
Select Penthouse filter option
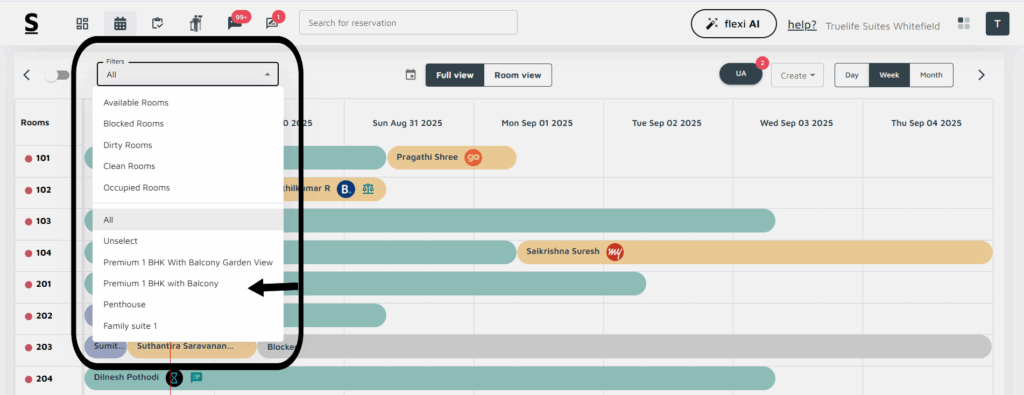188,304
